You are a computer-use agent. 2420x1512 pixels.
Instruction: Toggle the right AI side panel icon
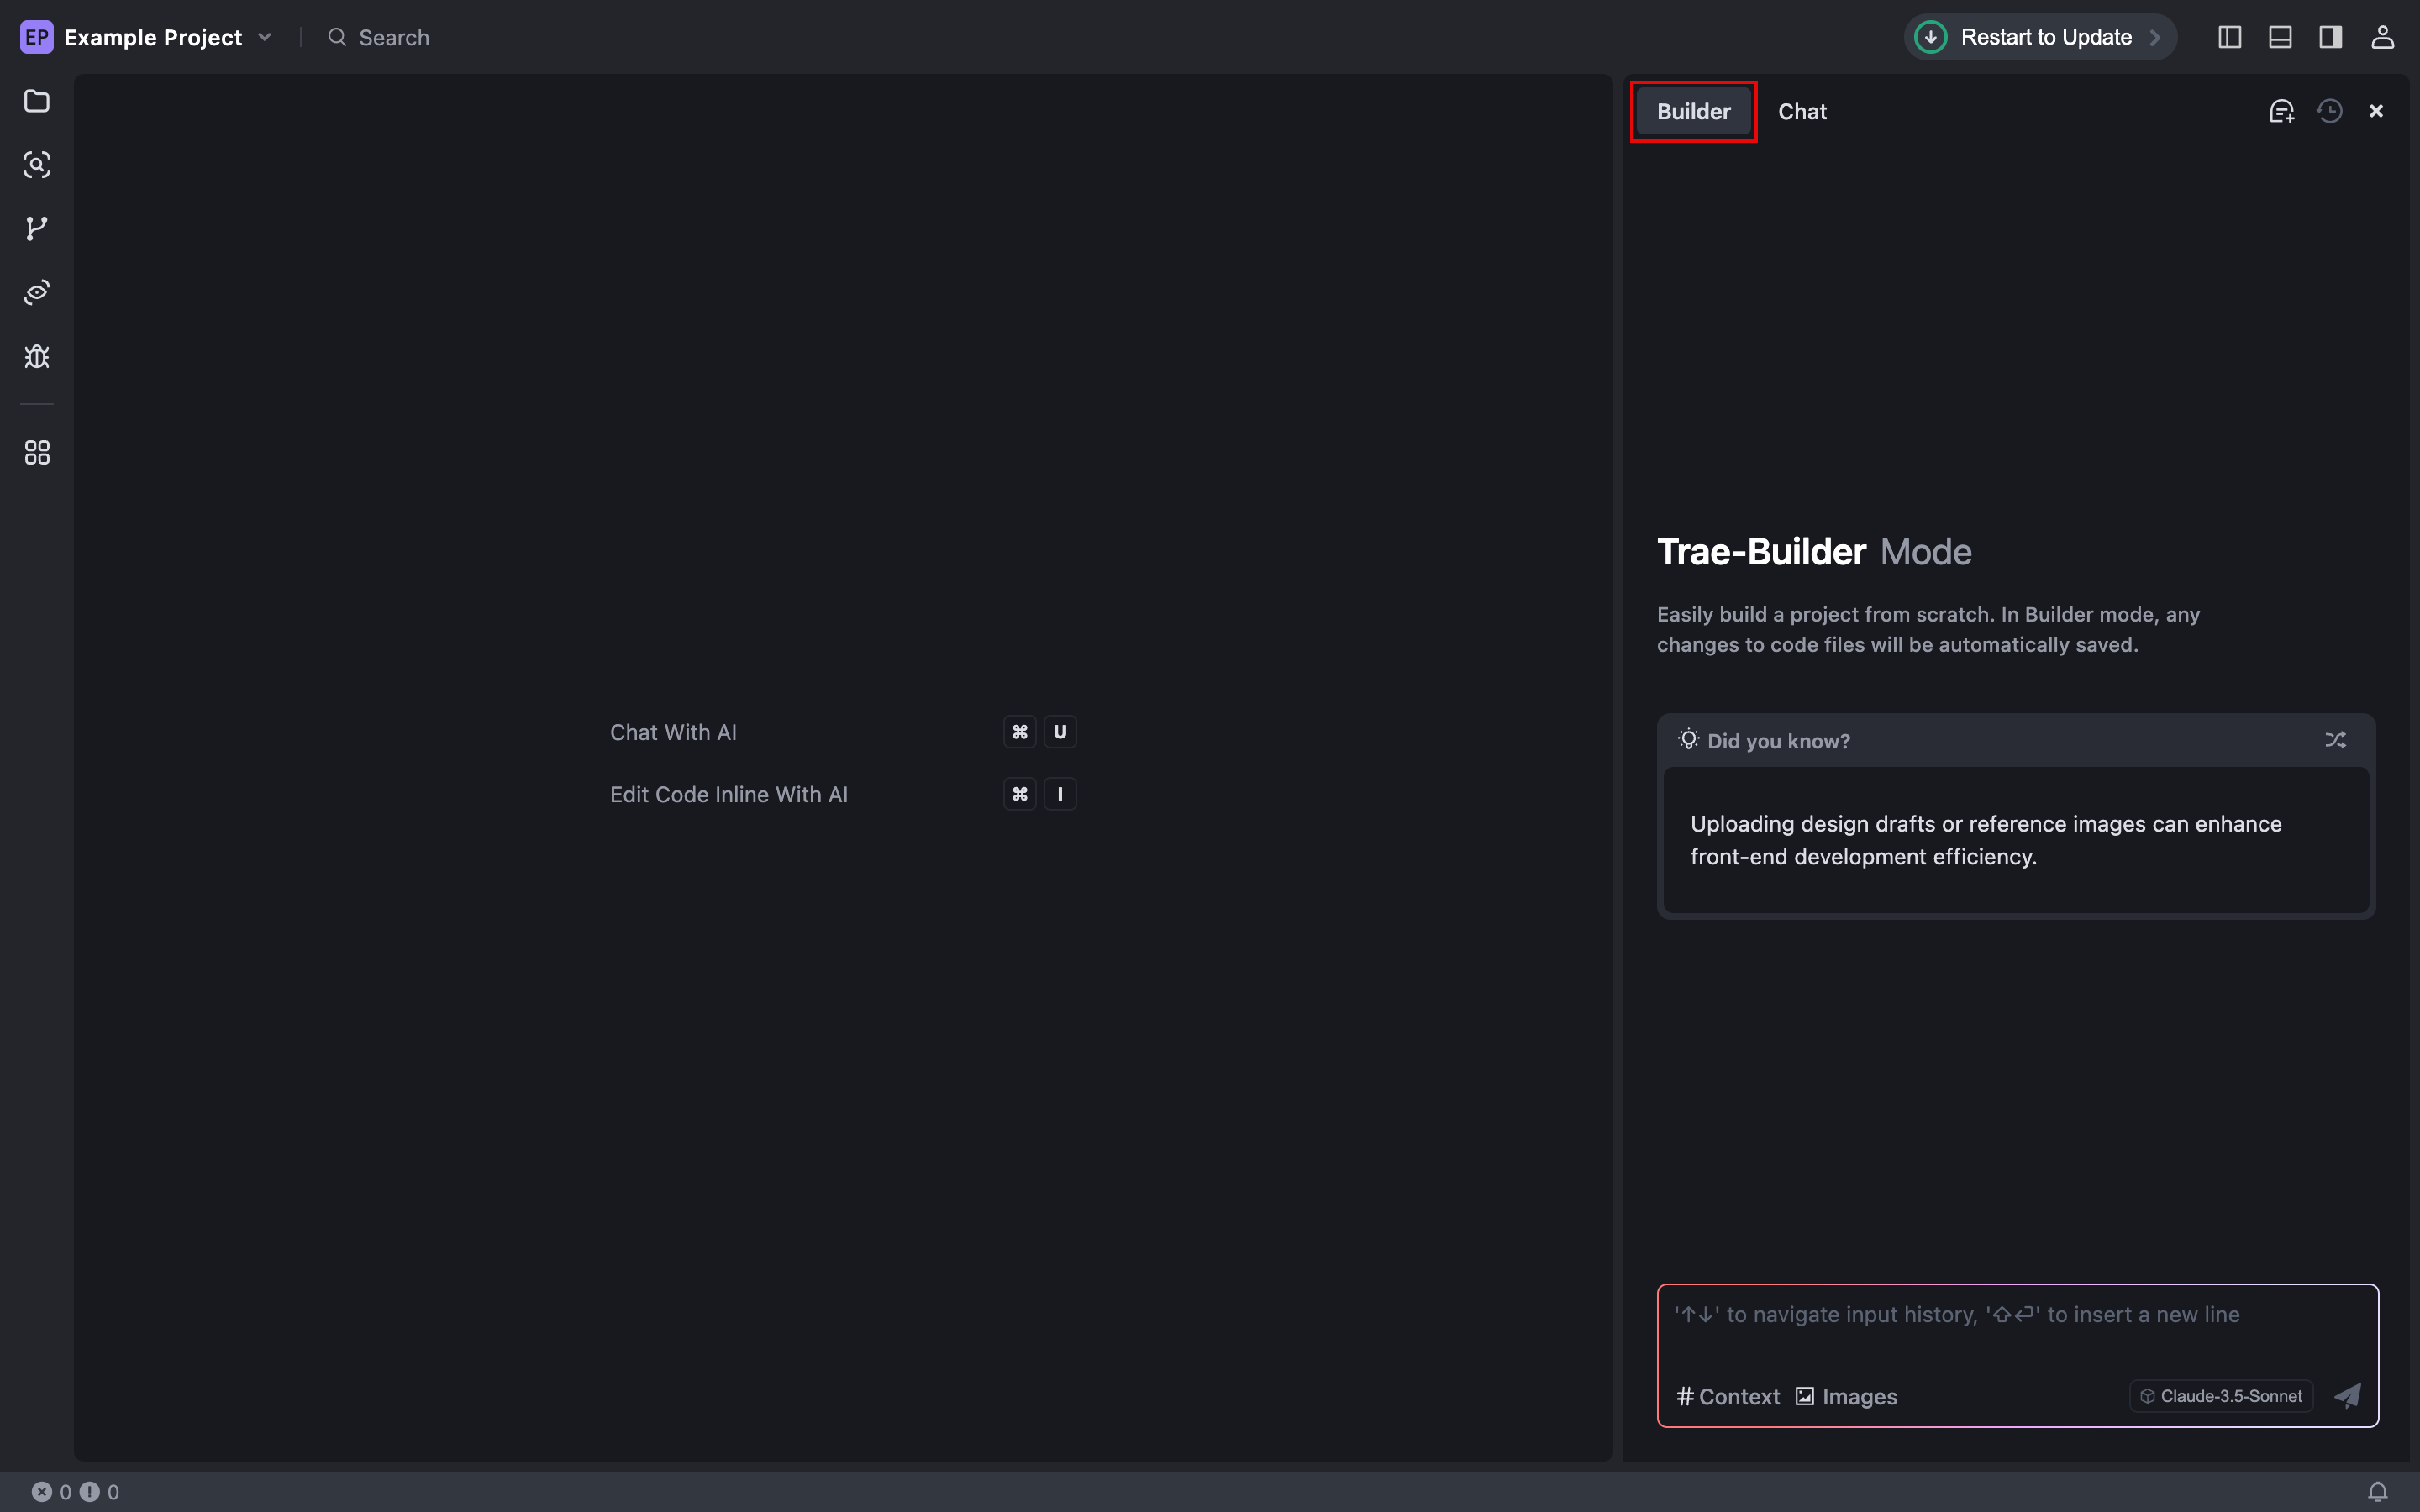pyautogui.click(x=2331, y=37)
